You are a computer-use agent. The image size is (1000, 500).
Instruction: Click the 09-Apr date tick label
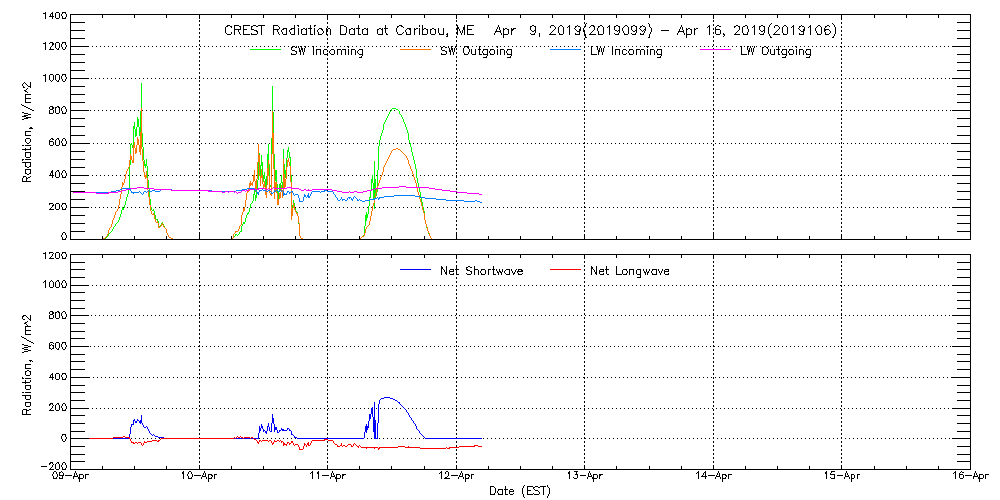point(73,477)
